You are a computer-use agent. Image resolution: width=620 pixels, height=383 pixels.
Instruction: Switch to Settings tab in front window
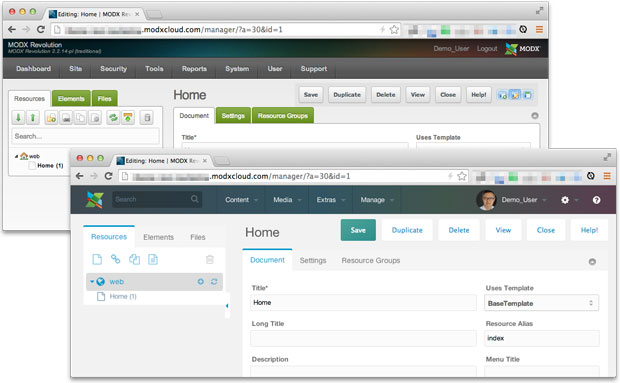click(313, 260)
